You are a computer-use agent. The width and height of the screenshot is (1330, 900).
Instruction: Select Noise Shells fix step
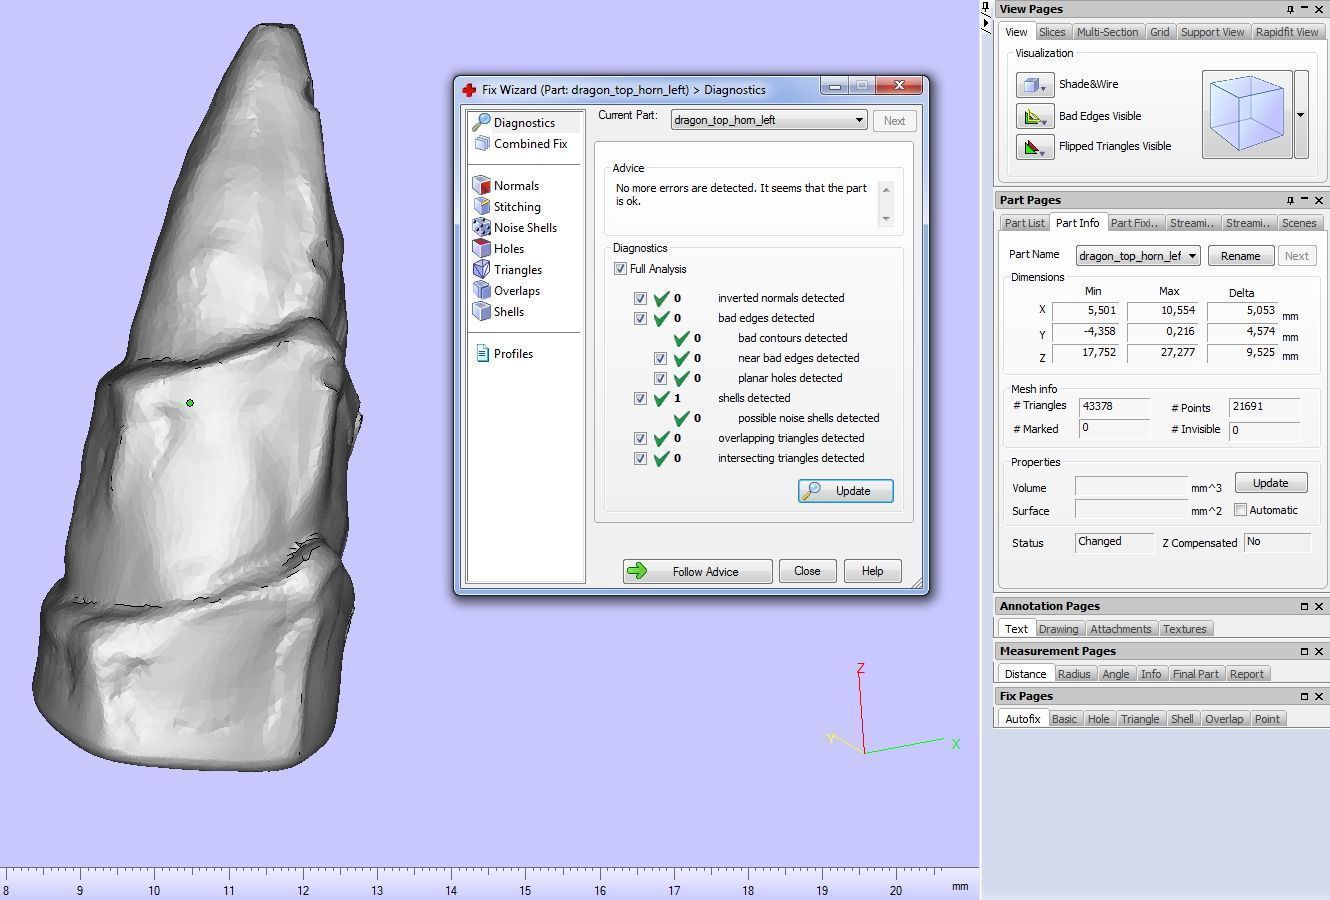coord(515,228)
